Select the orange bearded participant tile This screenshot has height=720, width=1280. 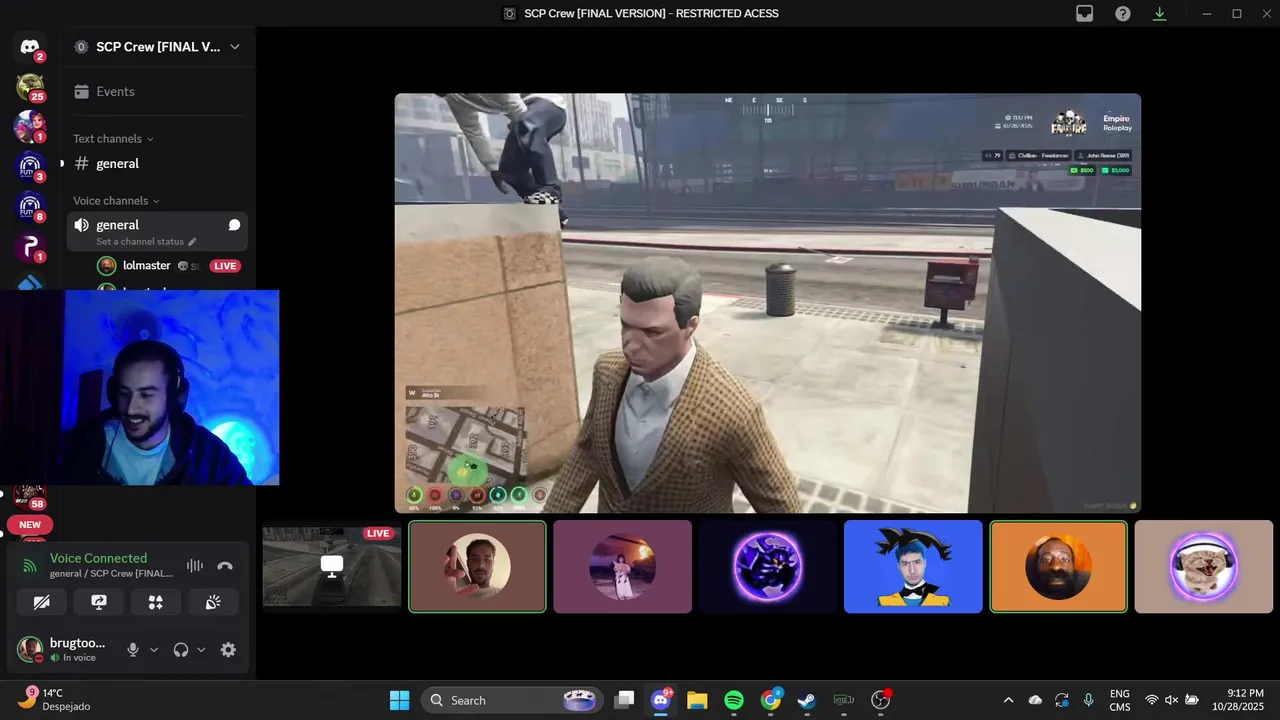(1058, 566)
